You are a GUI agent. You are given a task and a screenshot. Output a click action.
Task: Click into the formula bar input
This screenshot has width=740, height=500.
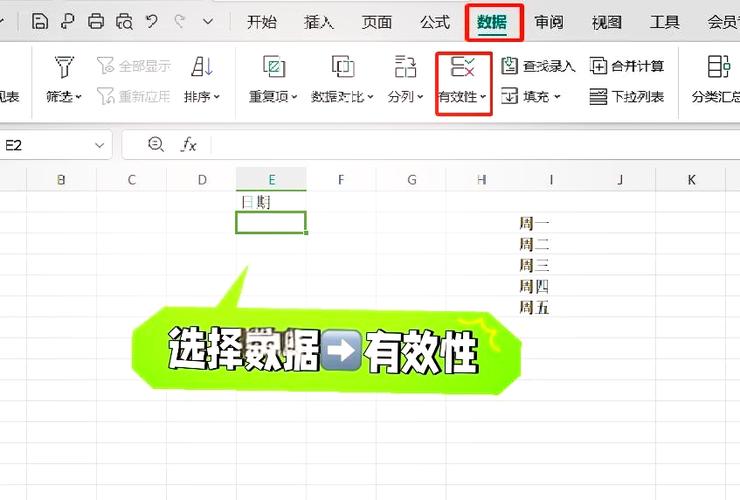pos(474,145)
